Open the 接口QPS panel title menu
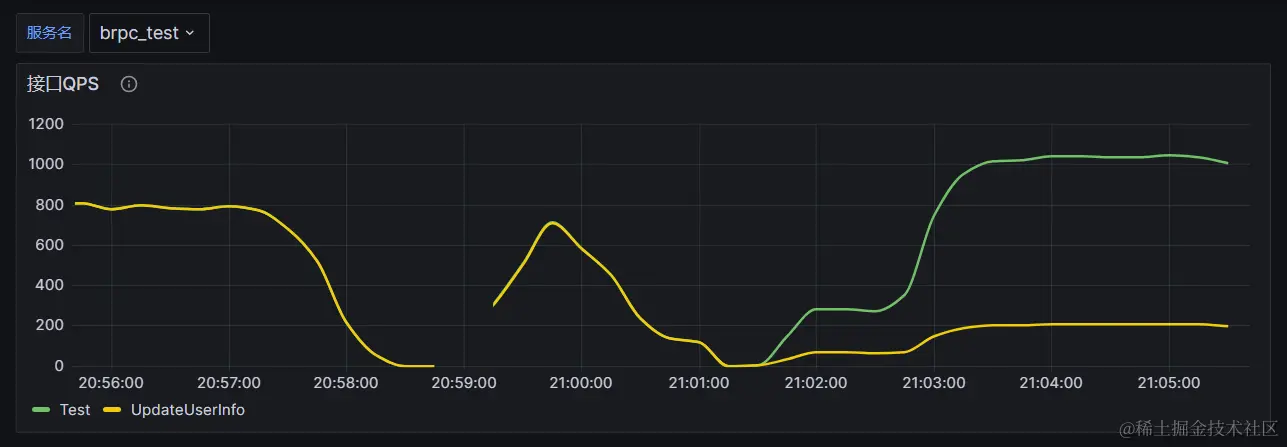Screen dimensions: 1287x447 click(62, 84)
